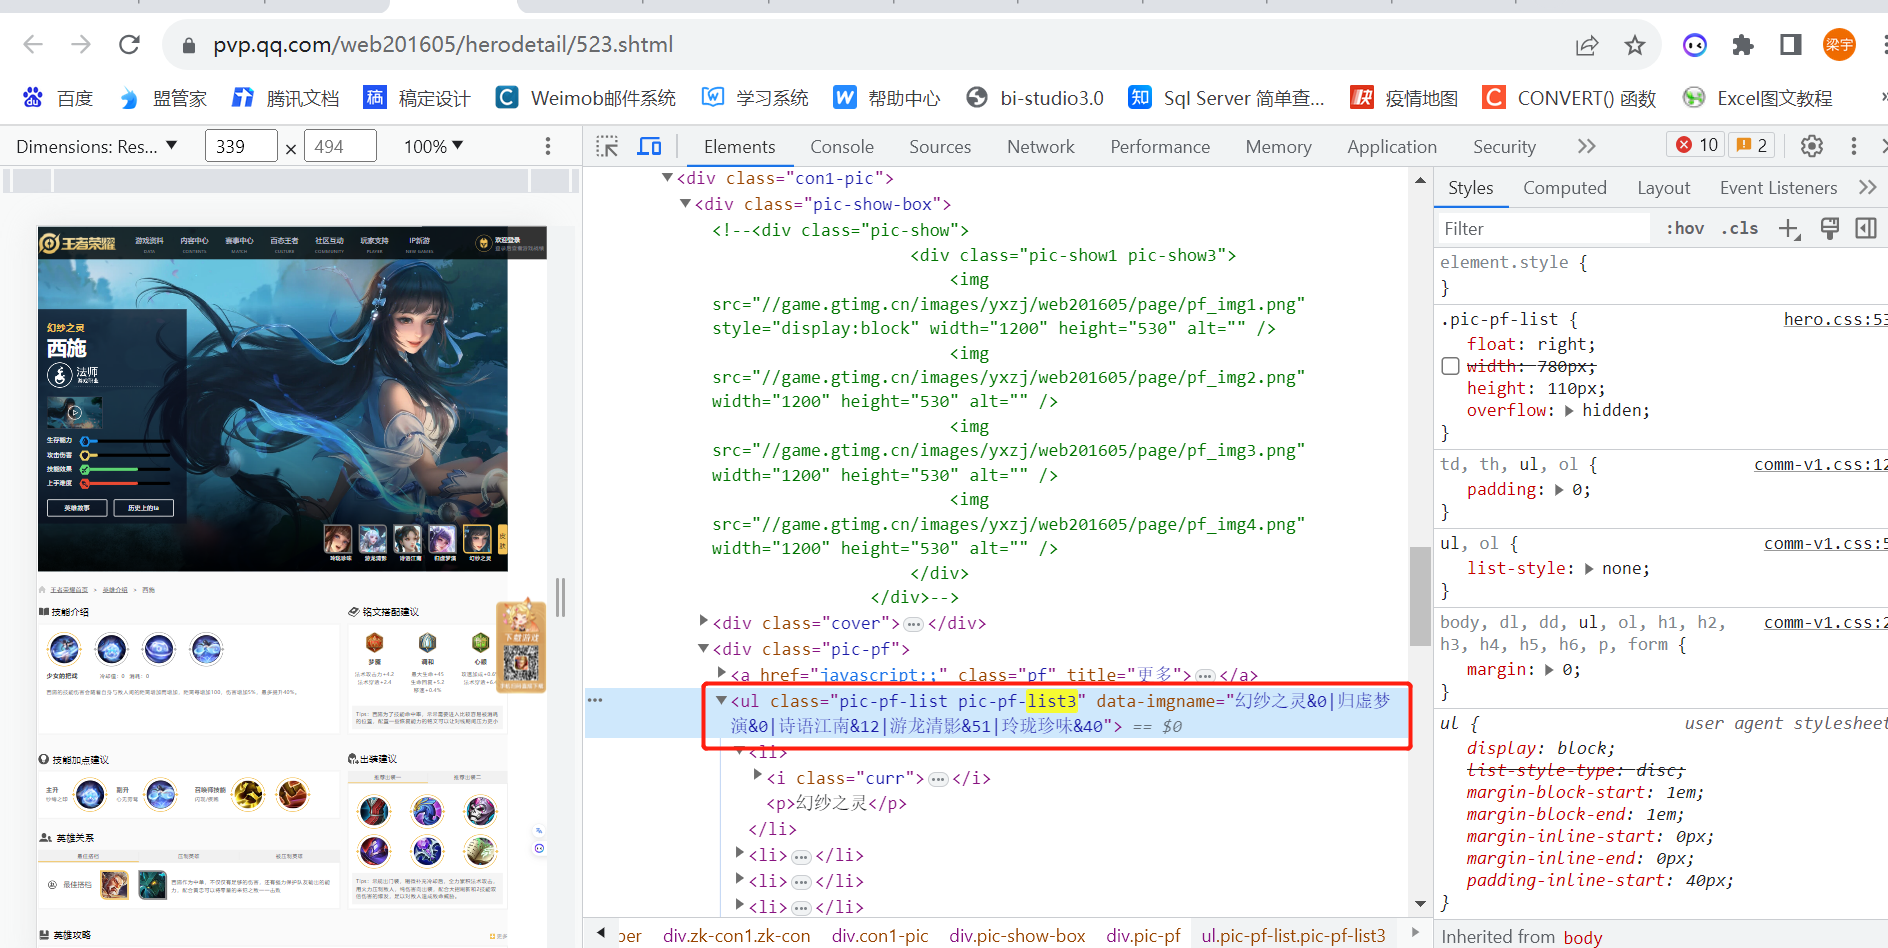
Task: Open the user profile avatar
Action: click(x=1839, y=45)
